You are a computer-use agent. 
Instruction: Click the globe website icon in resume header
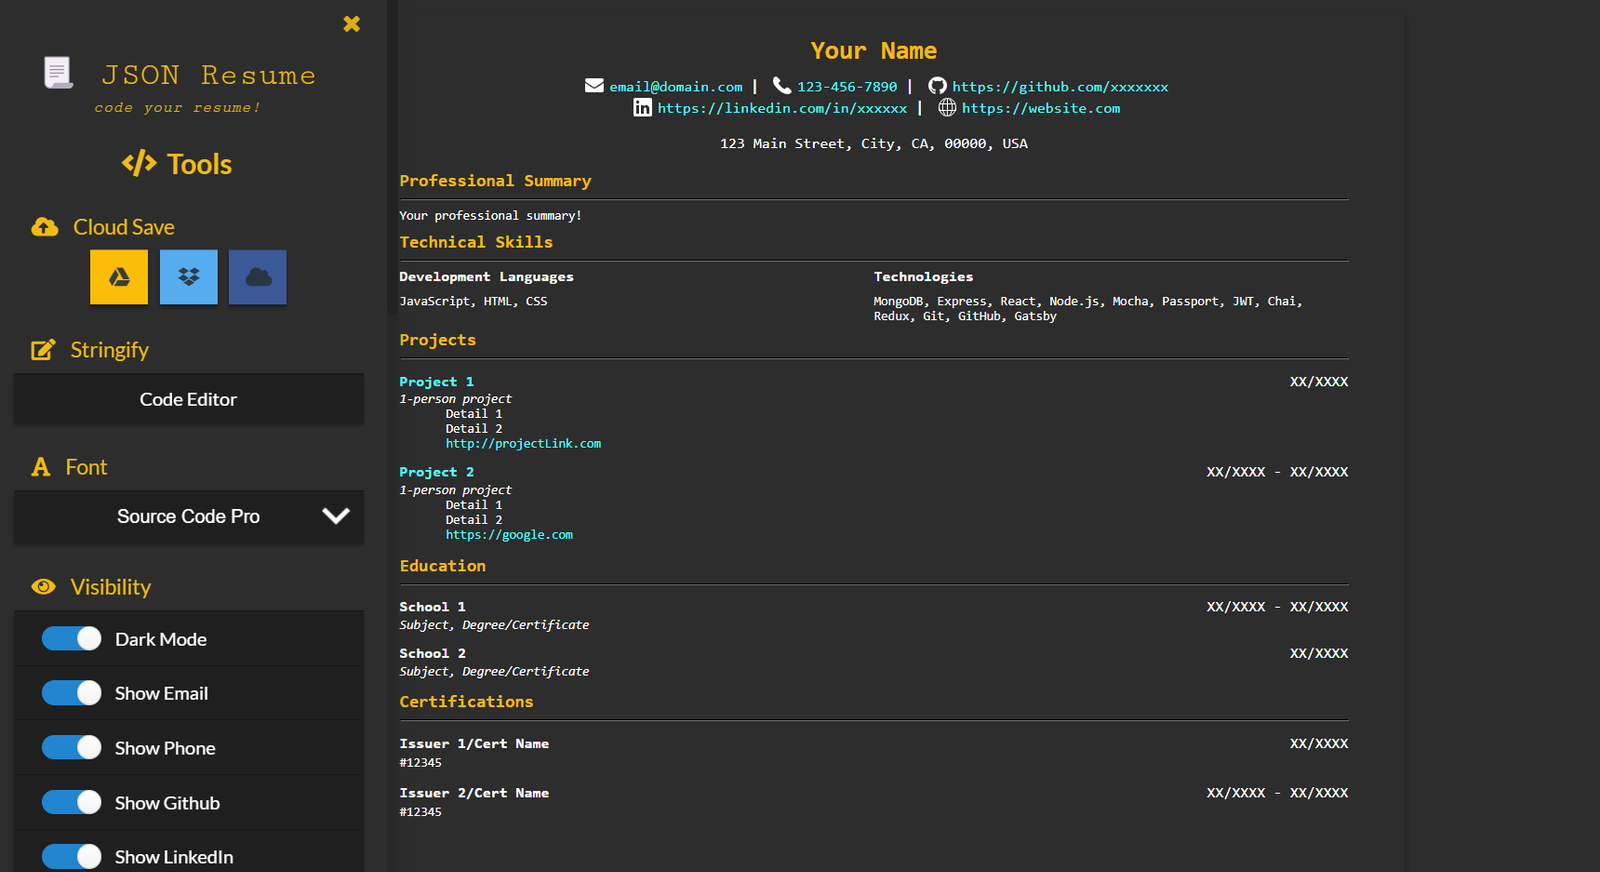pyautogui.click(x=947, y=108)
